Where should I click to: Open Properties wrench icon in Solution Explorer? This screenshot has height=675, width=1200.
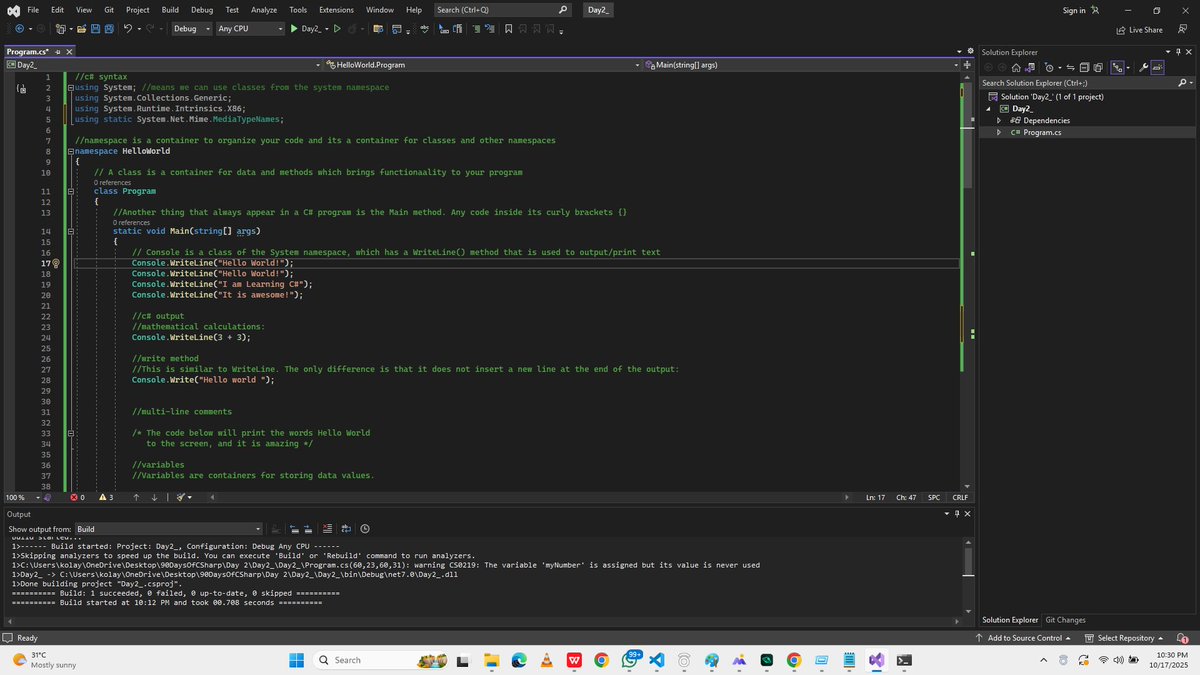(x=1143, y=68)
